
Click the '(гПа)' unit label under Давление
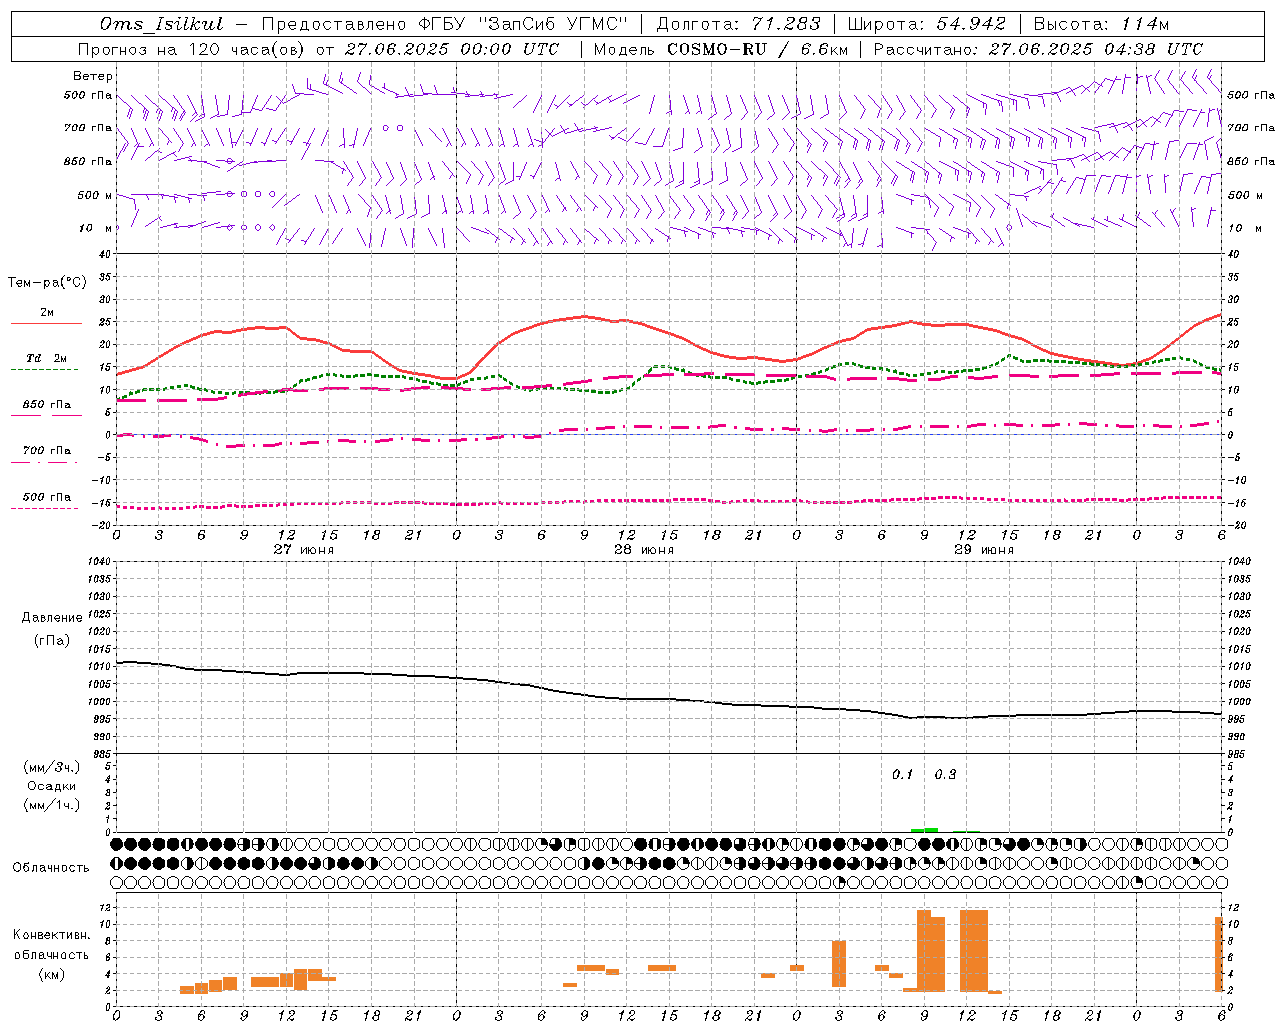tap(51, 640)
